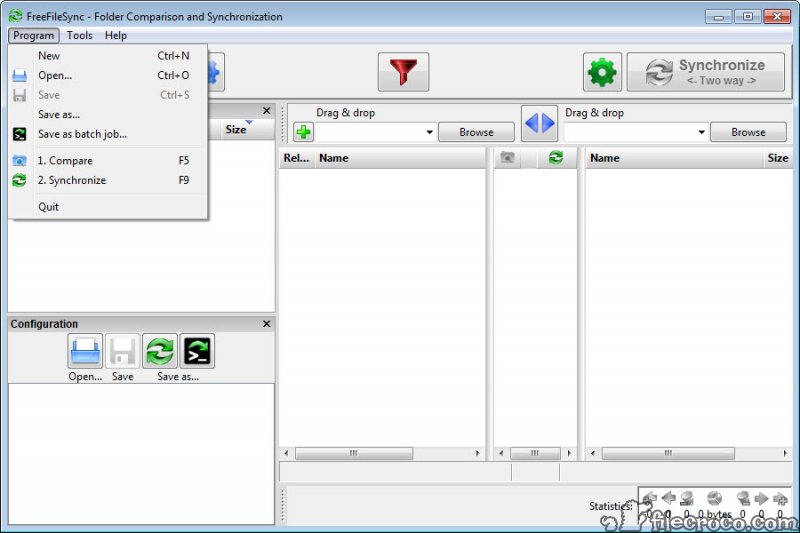Click the category view icon in middle header
Screen dimensions: 800x533
507,158
